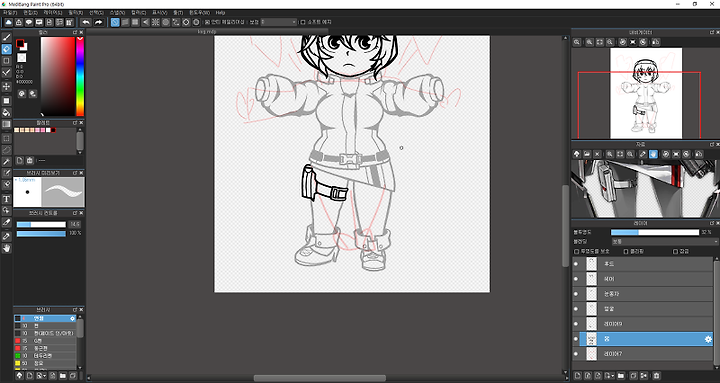This screenshot has width=720, height=383.
Task: Click the folder icon below the layer list
Action: tap(621, 376)
